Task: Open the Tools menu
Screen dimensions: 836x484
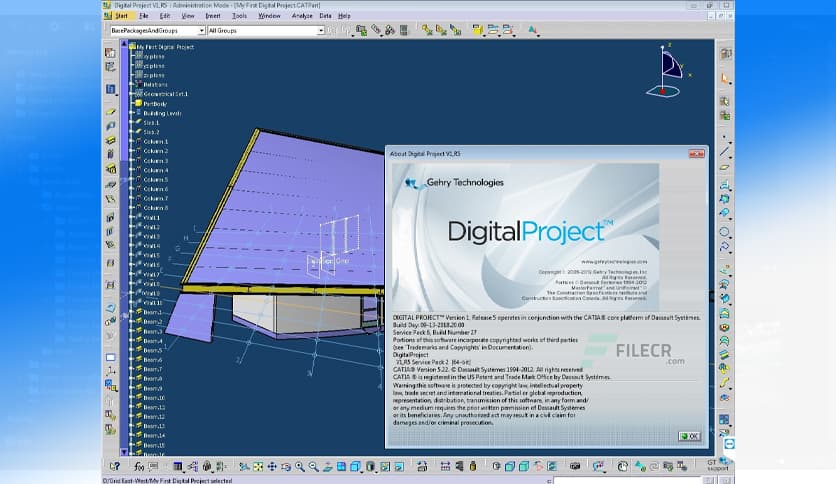Action: [x=239, y=16]
